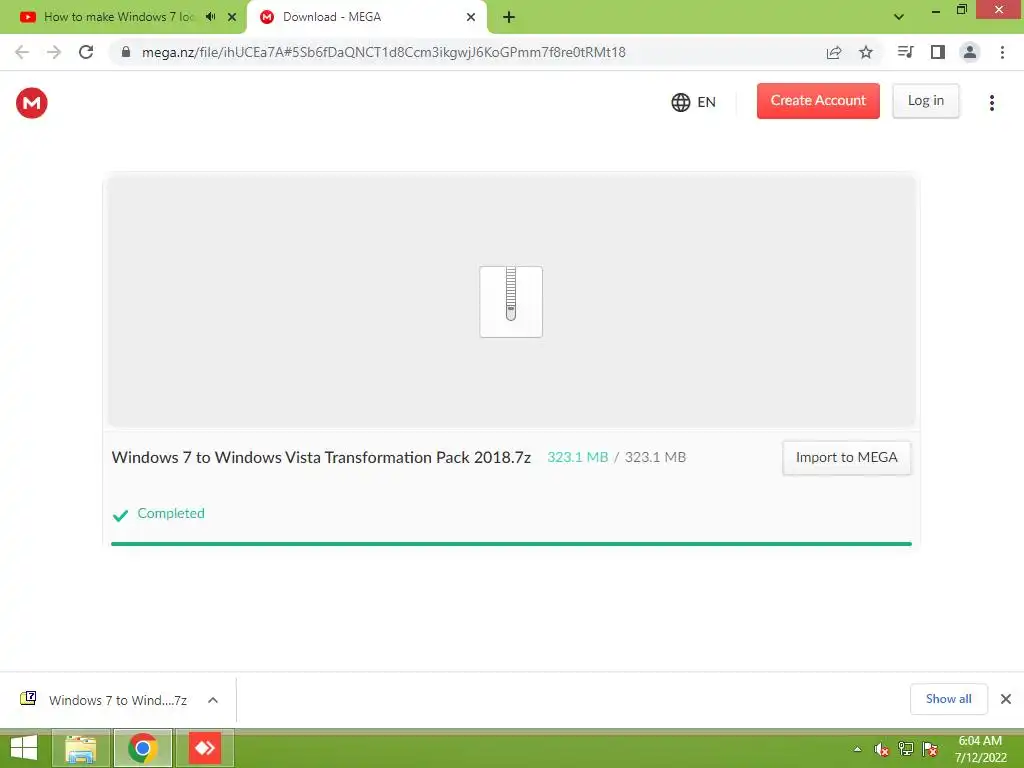Open the Action Center flag icon
The image size is (1024, 768).
930,749
